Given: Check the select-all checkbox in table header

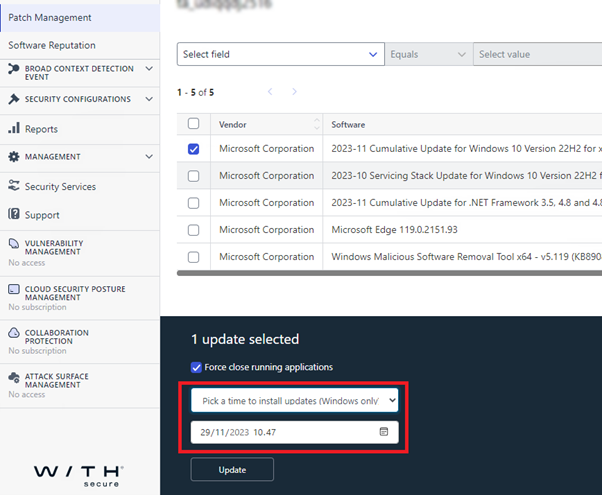Looking at the screenshot, I should (x=194, y=124).
